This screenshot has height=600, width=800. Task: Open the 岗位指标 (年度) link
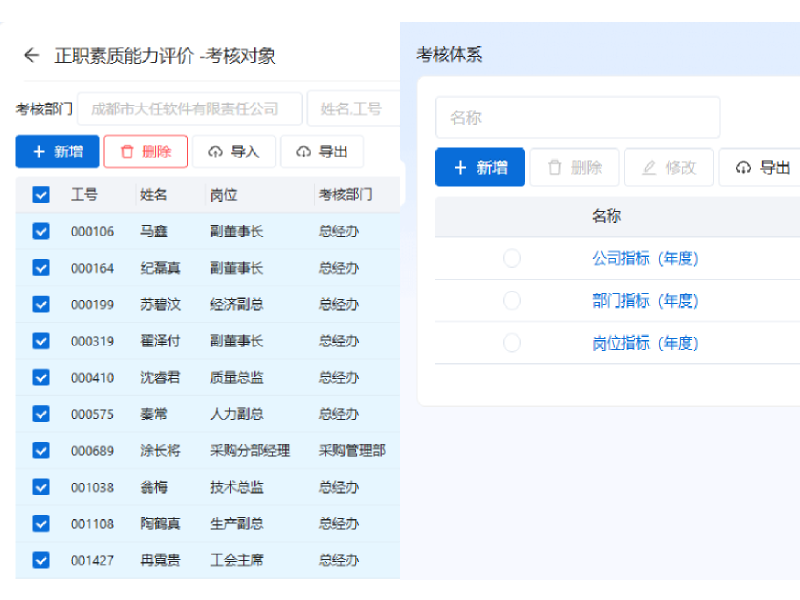pyautogui.click(x=645, y=343)
